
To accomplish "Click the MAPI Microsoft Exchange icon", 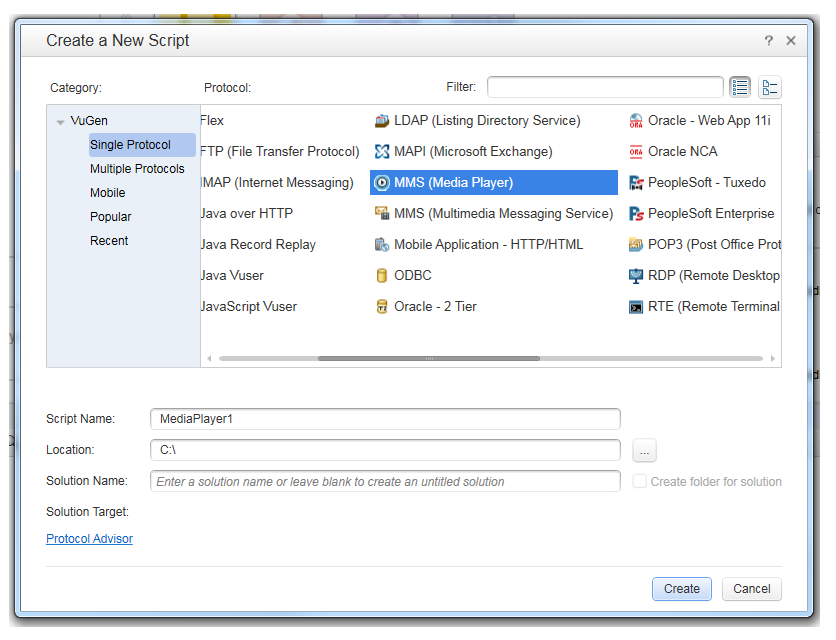I will [x=382, y=152].
